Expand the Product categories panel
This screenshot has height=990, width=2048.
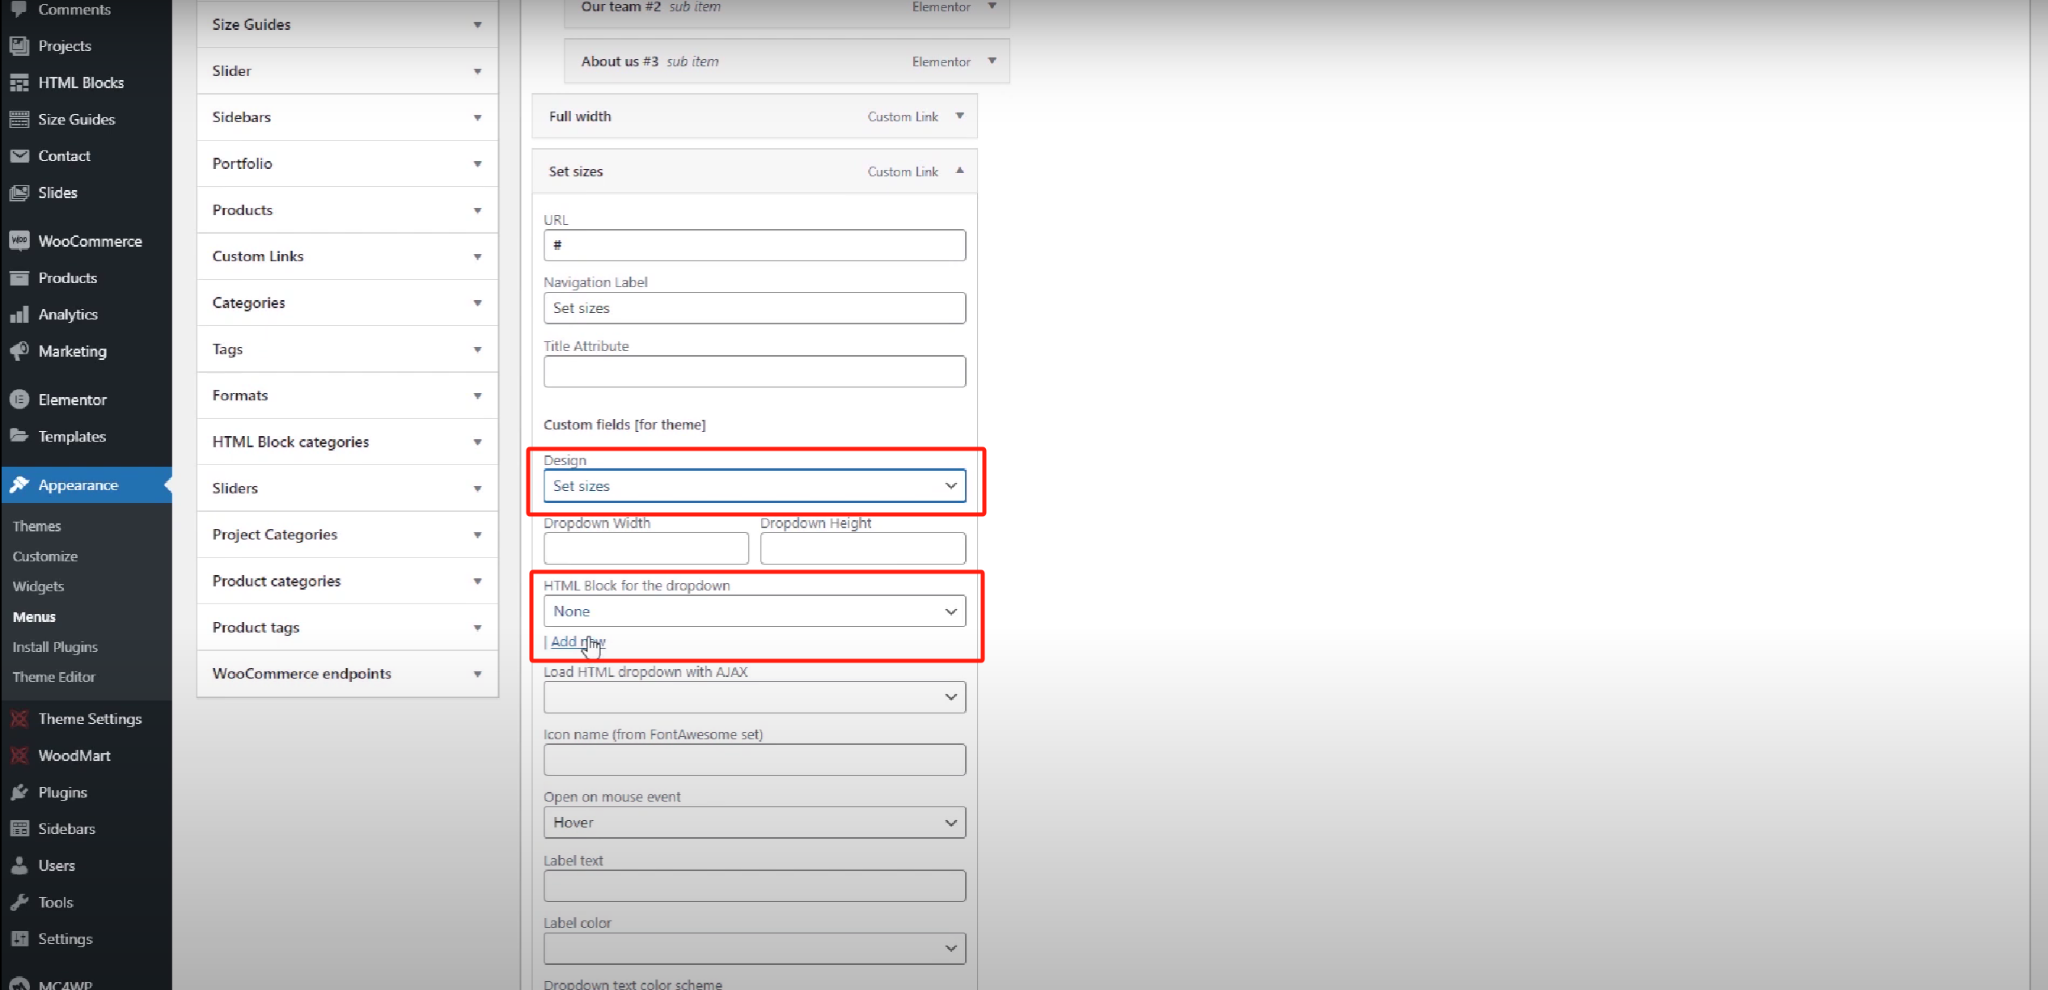347,581
